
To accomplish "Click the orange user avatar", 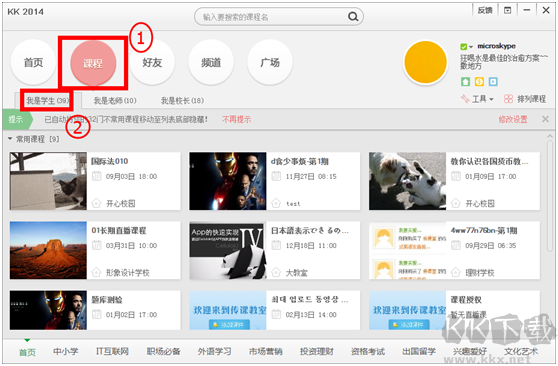I will [x=425, y=62].
